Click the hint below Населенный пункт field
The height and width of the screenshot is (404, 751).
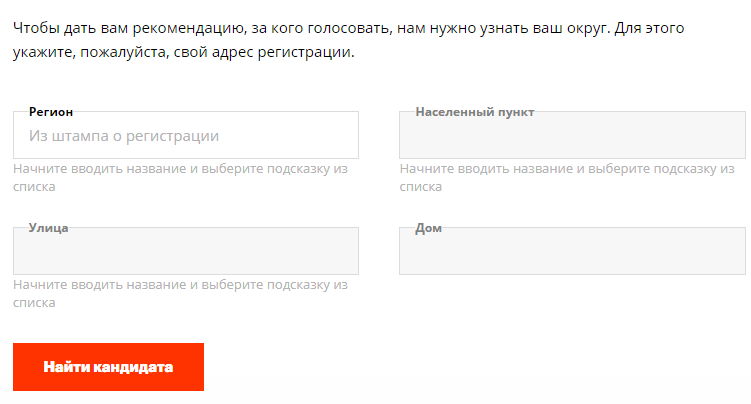tap(566, 169)
